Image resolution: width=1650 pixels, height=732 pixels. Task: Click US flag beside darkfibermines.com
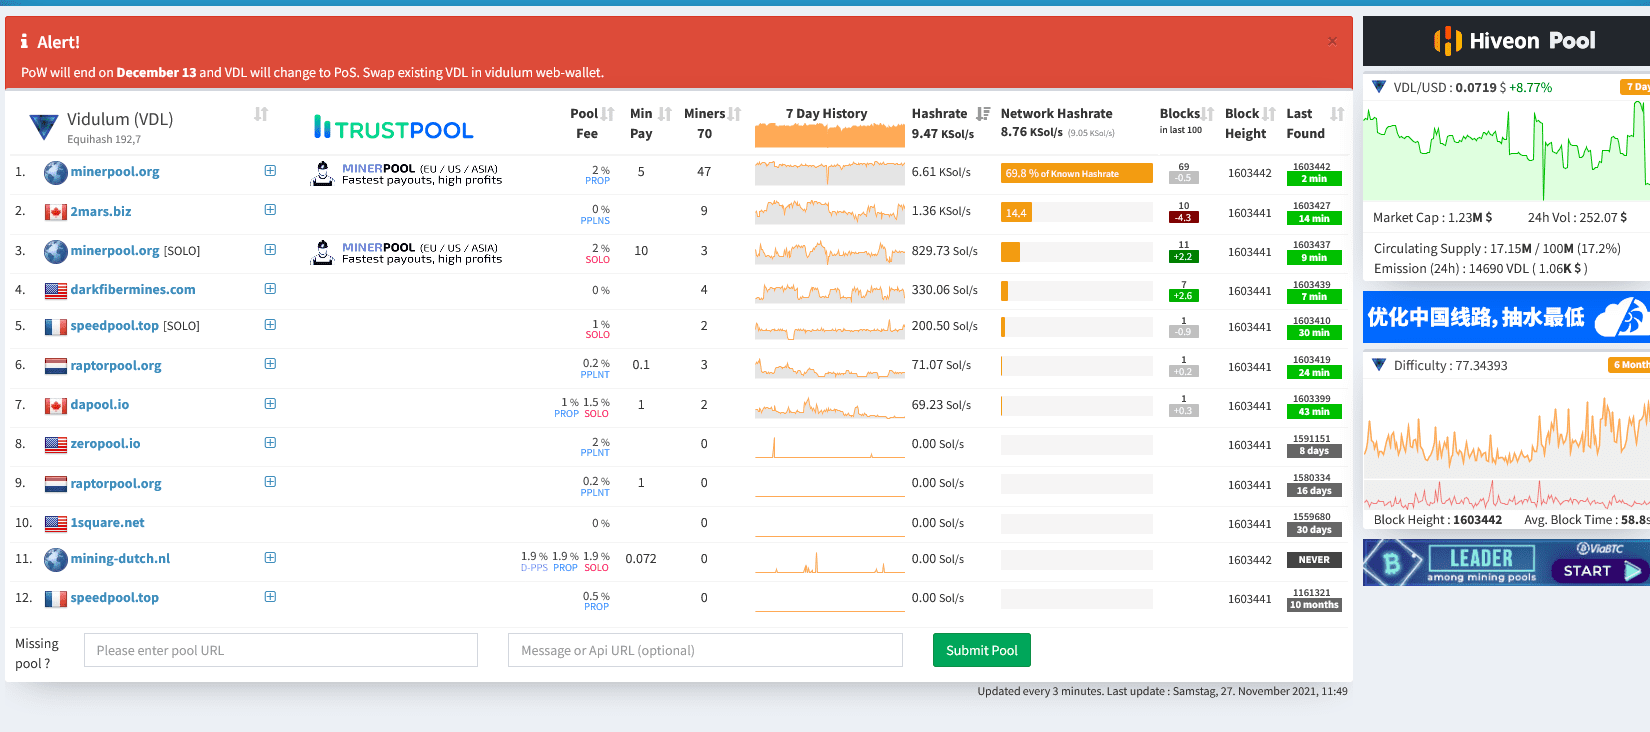point(56,290)
